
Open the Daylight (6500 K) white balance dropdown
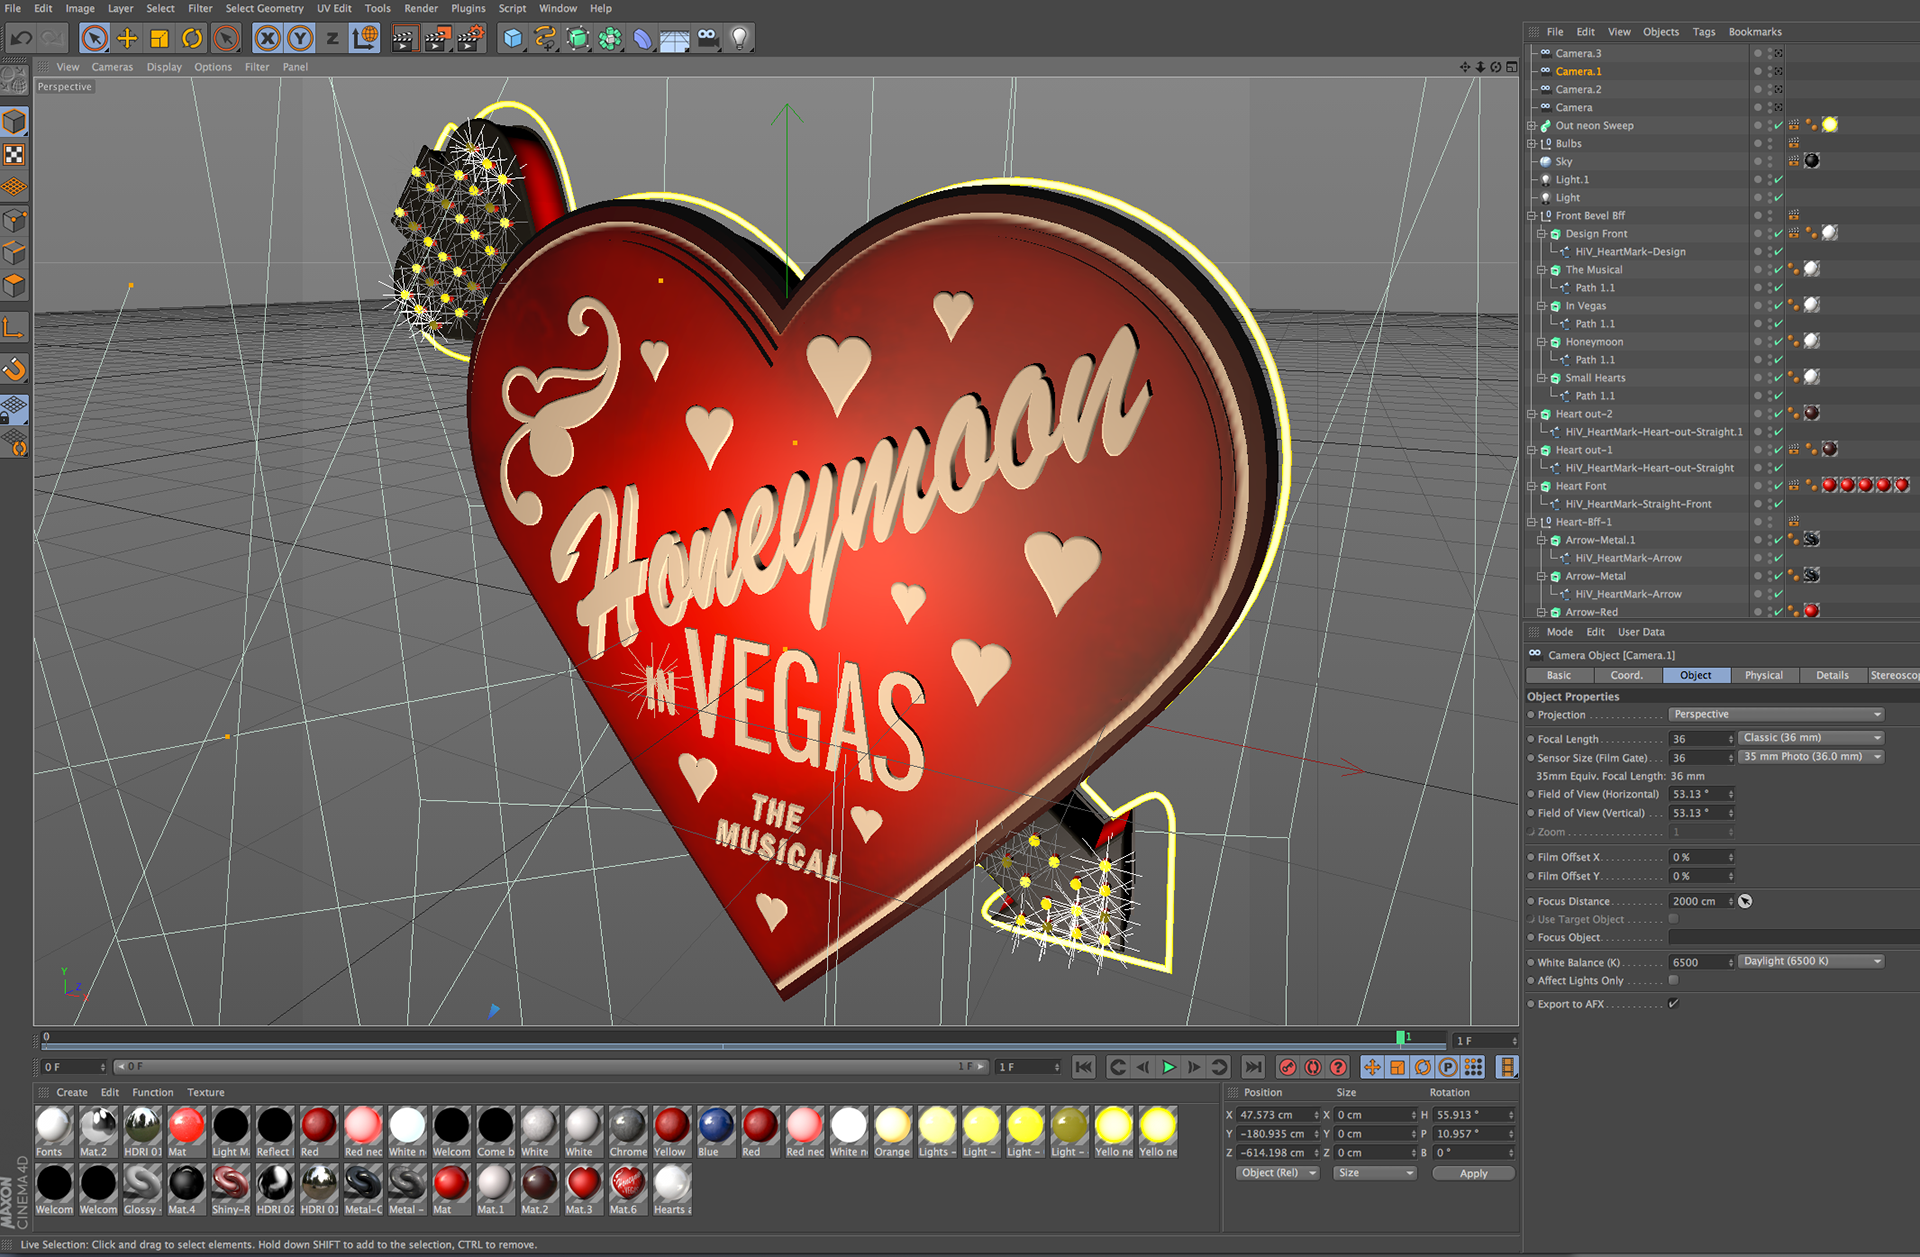point(1811,961)
